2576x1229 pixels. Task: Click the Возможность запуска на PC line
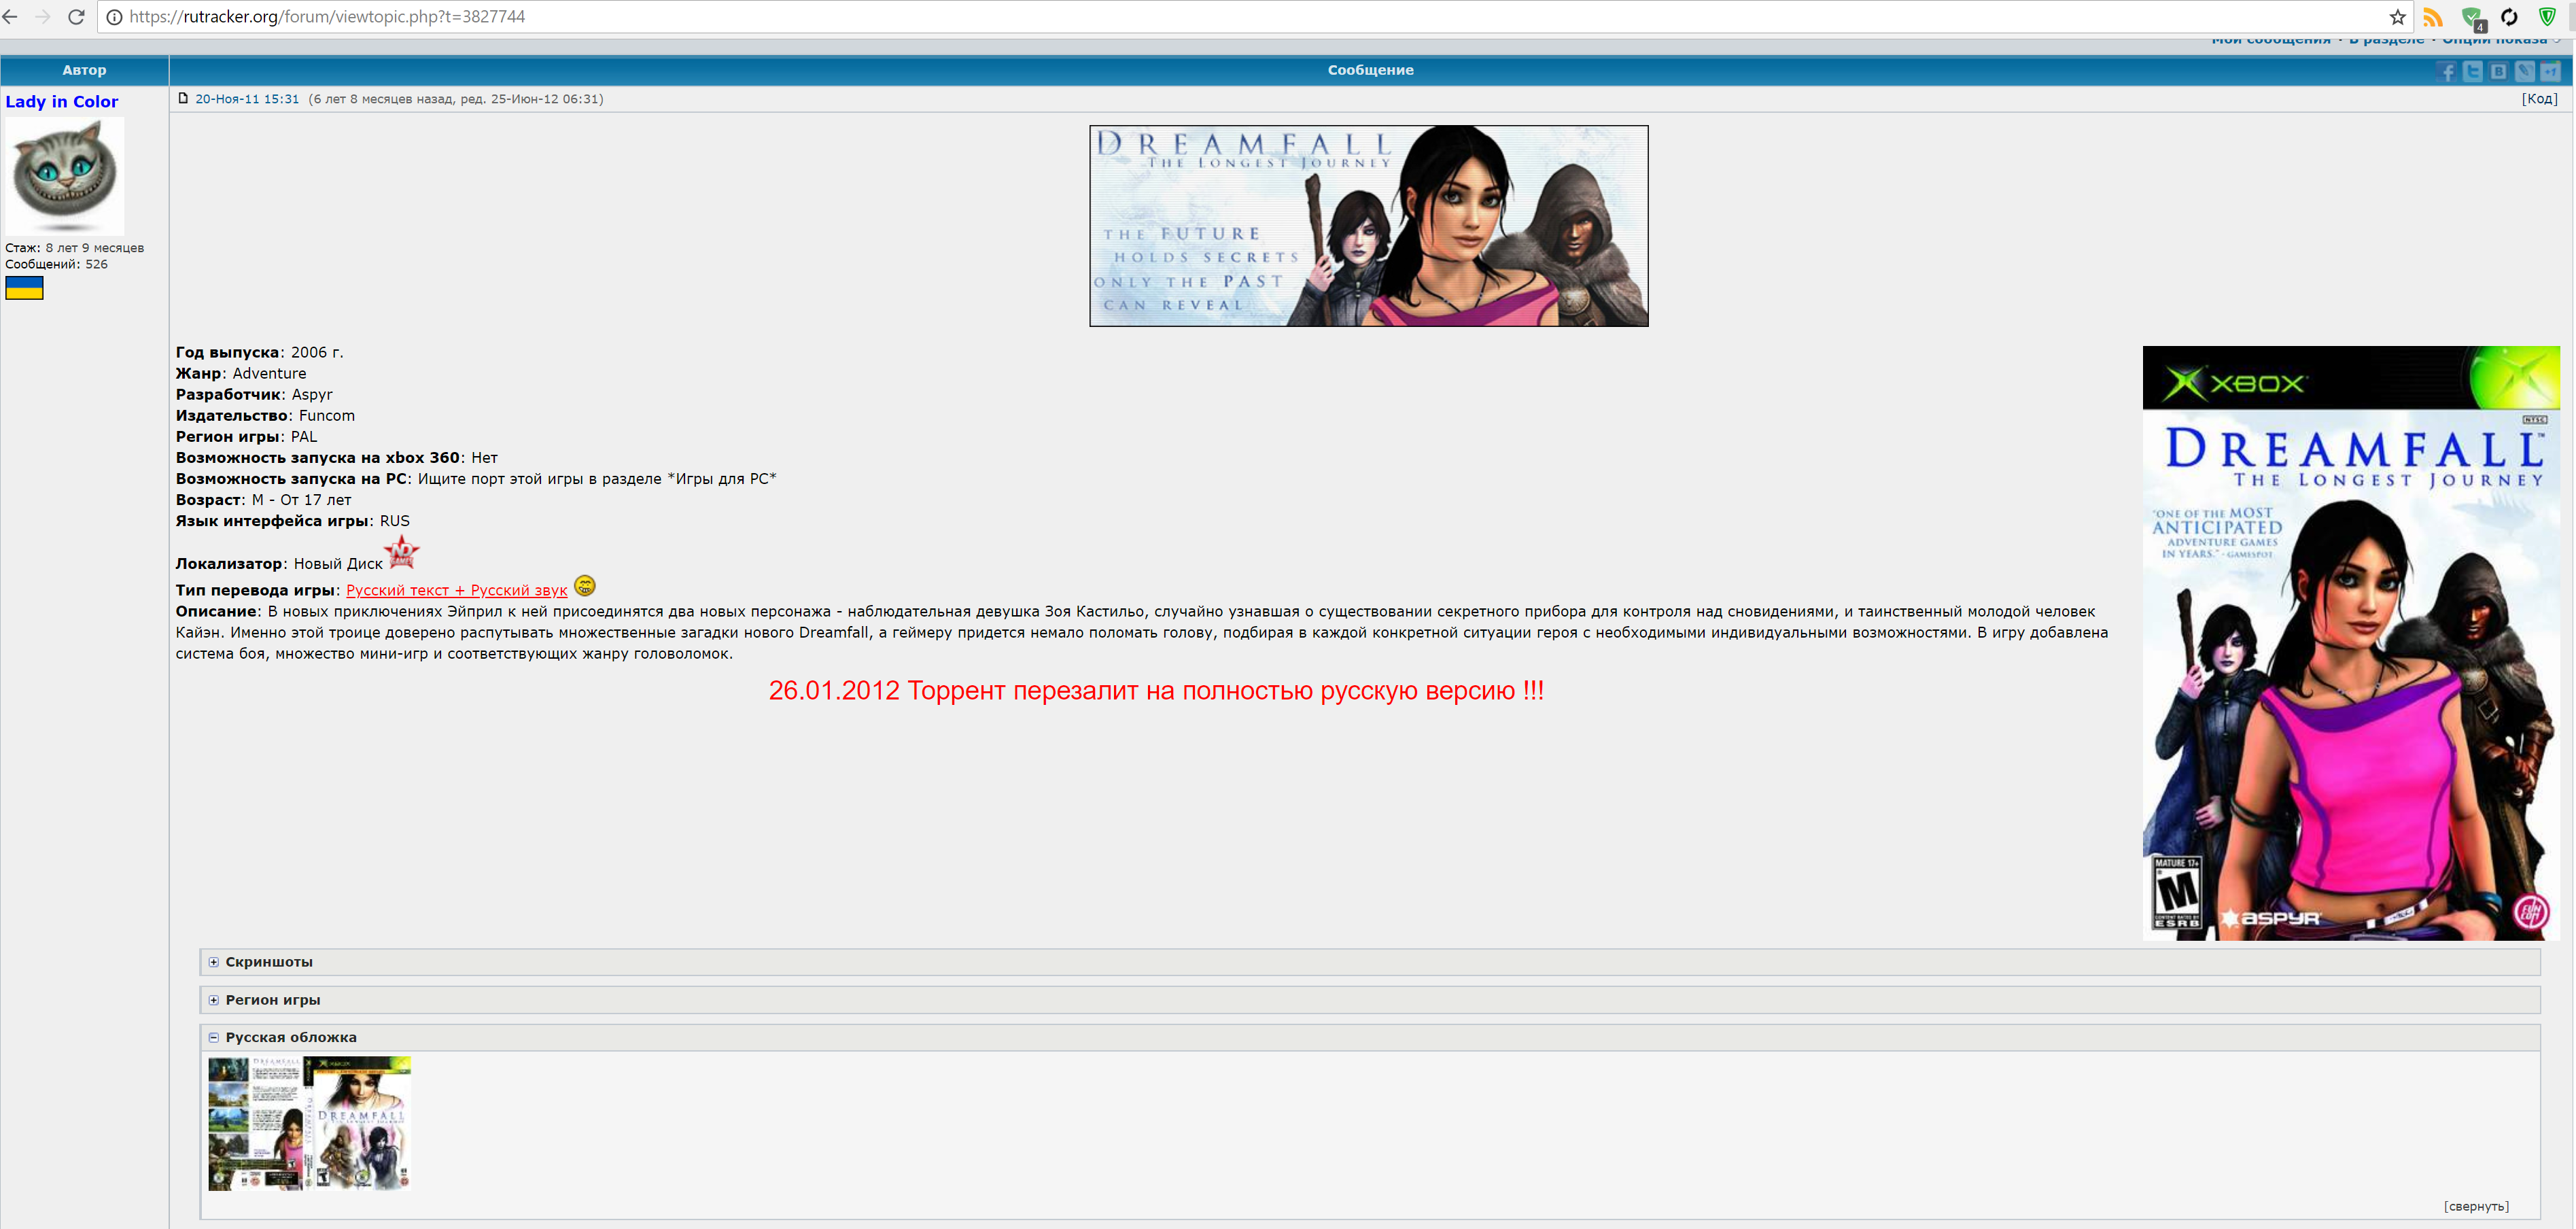(x=476, y=479)
